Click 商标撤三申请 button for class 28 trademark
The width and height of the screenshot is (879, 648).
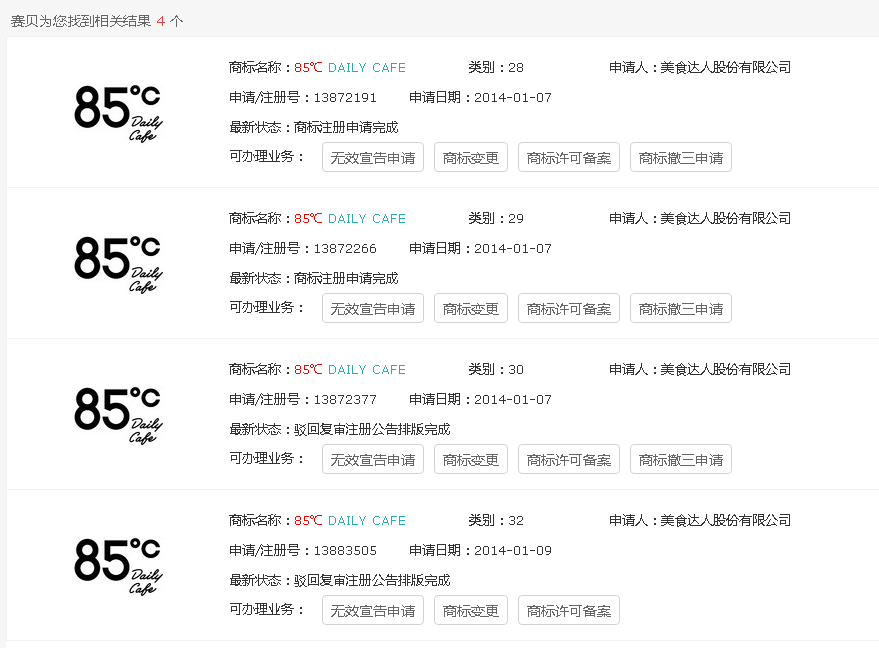[681, 158]
